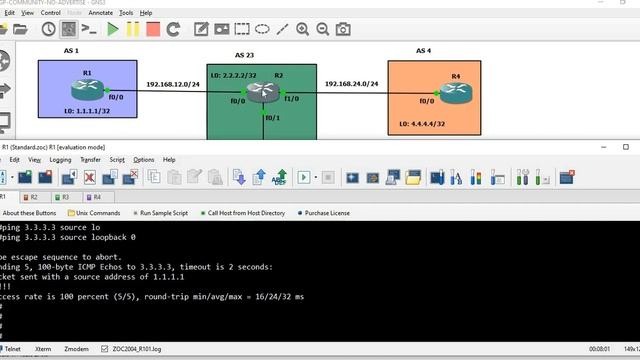The height and width of the screenshot is (360, 640).
Task: Click Zmodem in ZOC status bar
Action: point(76,349)
